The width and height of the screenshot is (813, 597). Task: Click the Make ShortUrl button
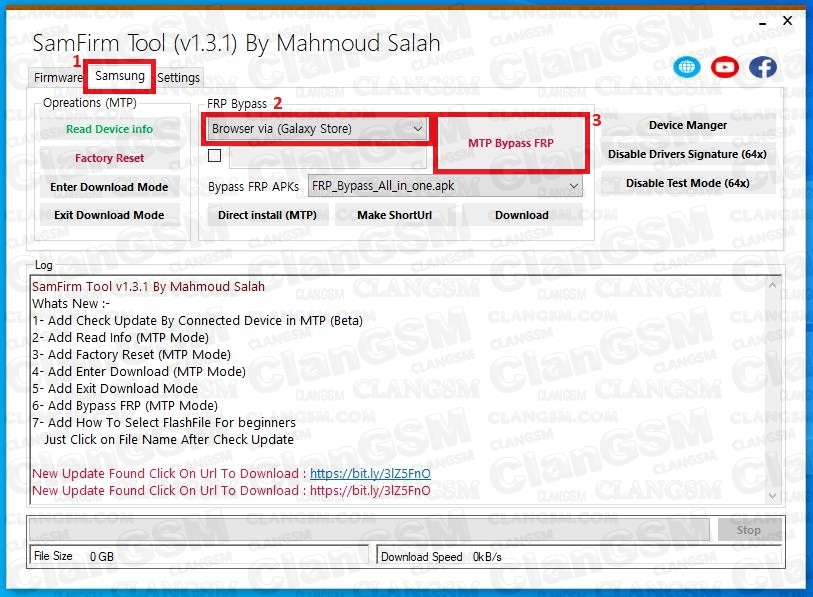(x=395, y=215)
